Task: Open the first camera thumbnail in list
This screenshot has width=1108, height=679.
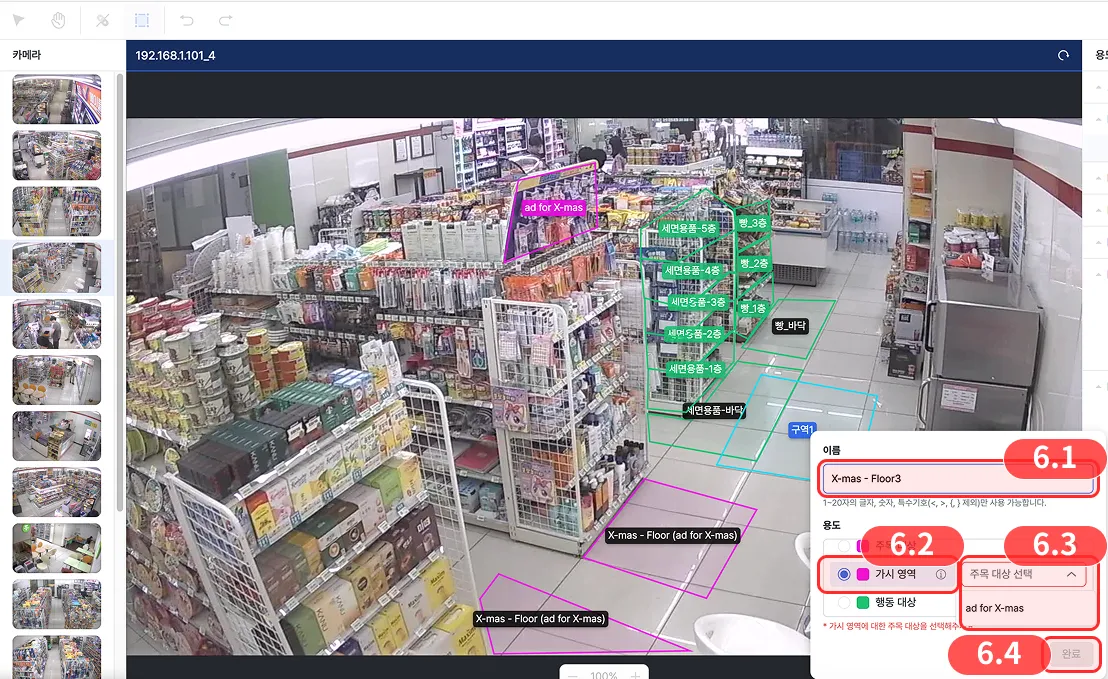Action: pos(57,100)
